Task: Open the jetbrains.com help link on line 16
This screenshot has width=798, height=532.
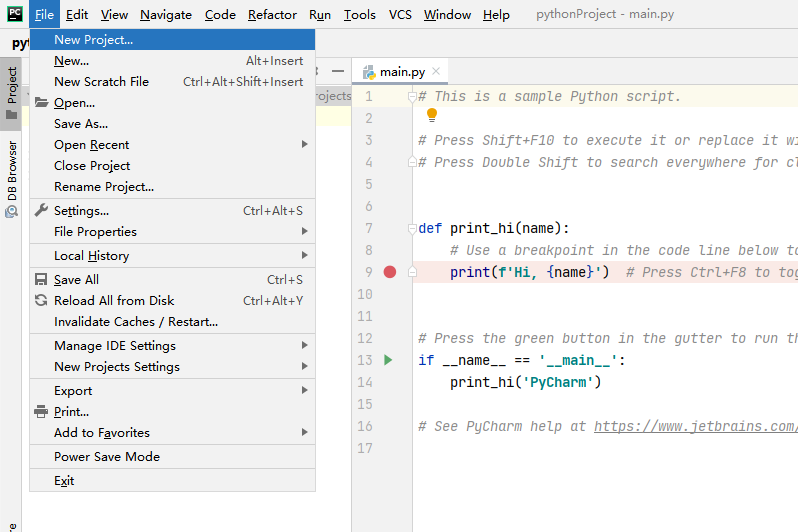Action: click(x=696, y=426)
